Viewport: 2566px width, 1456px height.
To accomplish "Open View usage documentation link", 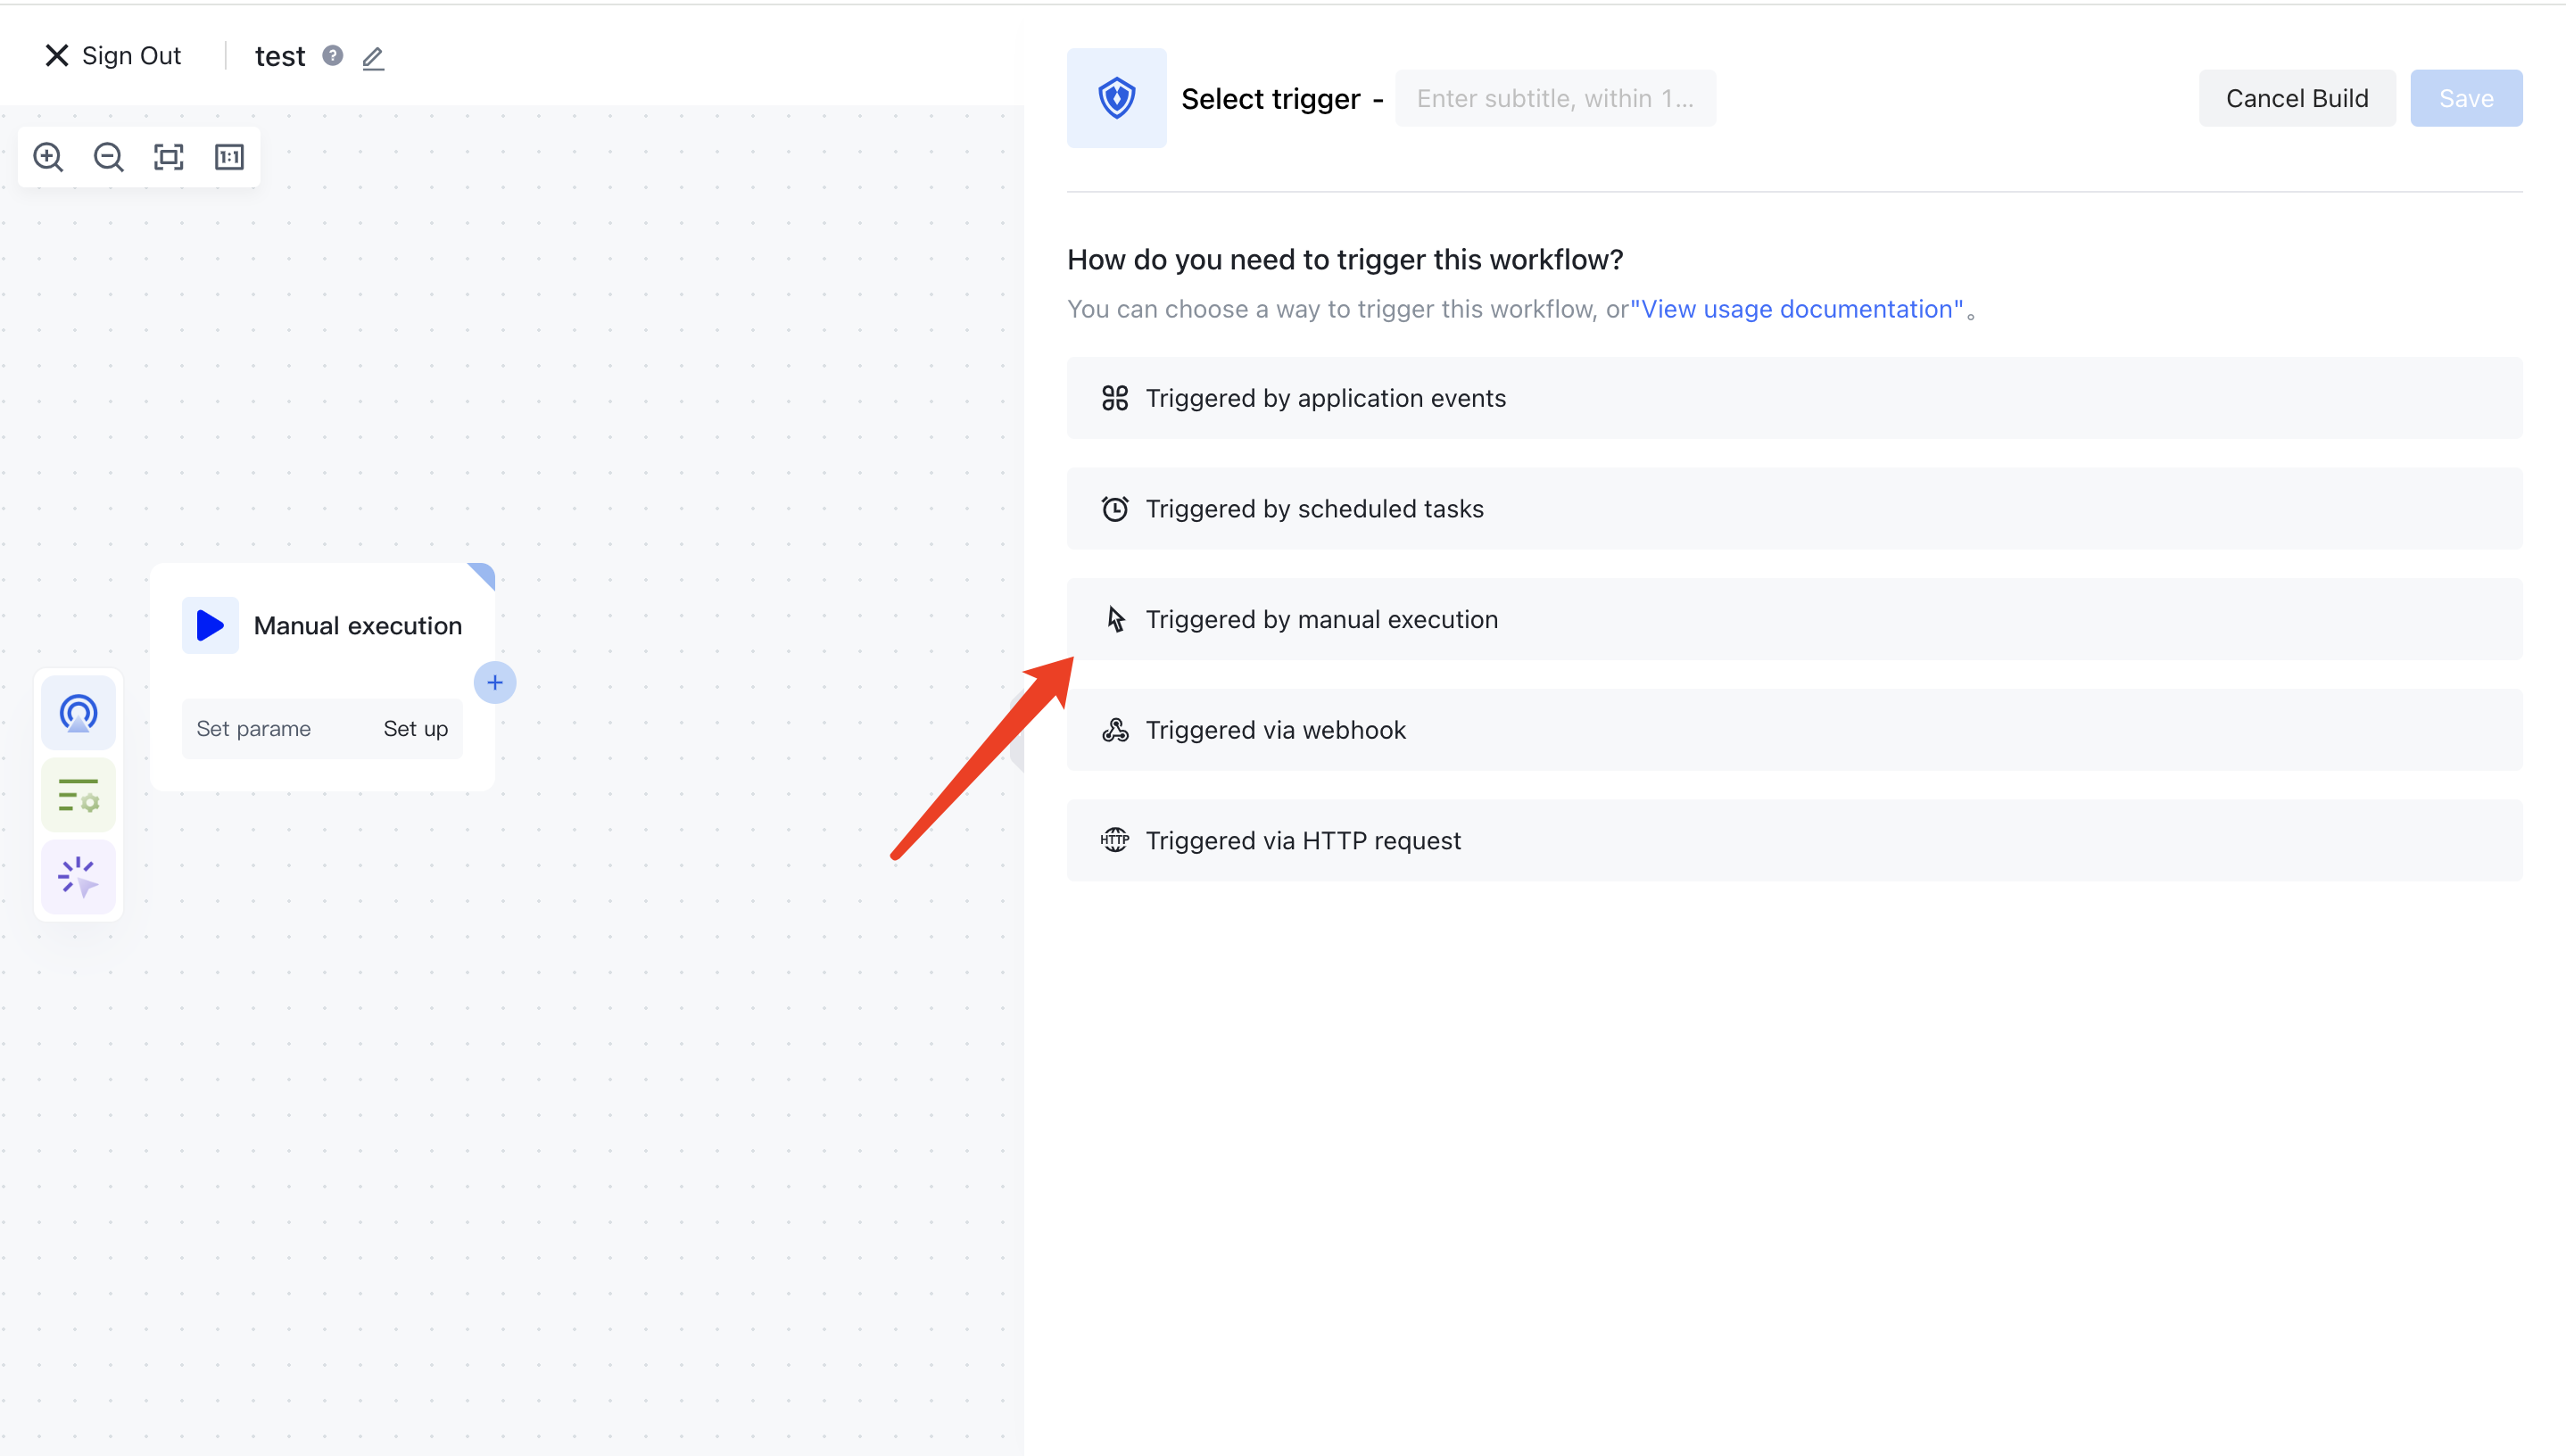I will [1797, 309].
